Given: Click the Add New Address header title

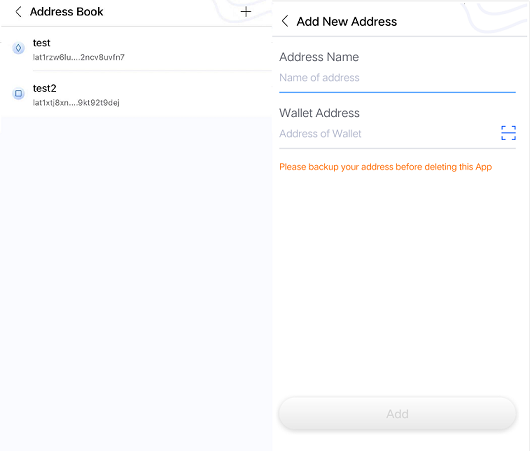Looking at the screenshot, I should 346,22.
